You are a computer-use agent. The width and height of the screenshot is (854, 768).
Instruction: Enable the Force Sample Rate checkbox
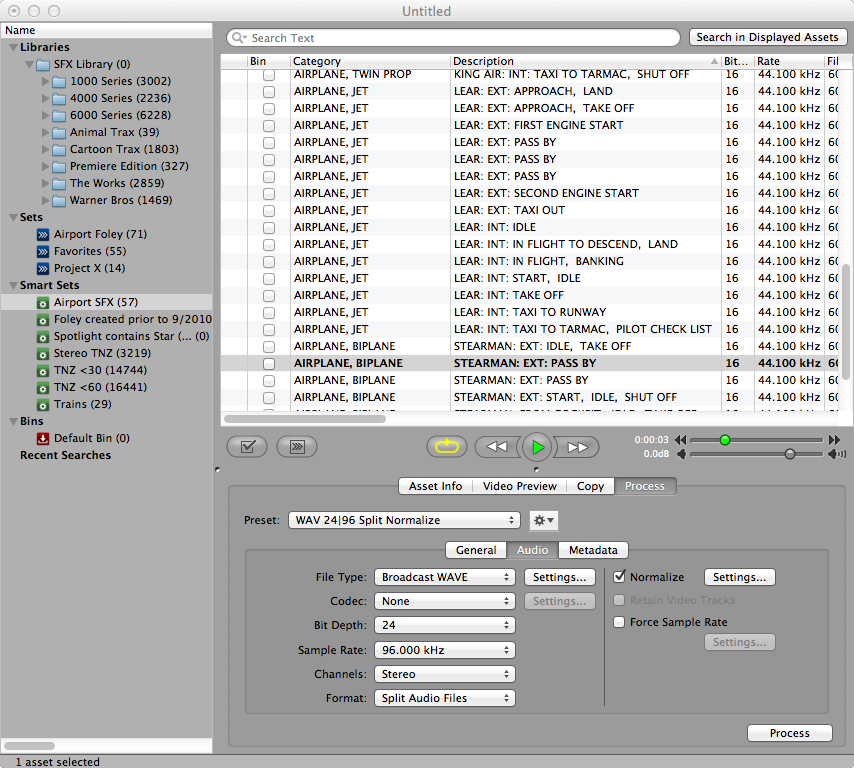(x=620, y=622)
